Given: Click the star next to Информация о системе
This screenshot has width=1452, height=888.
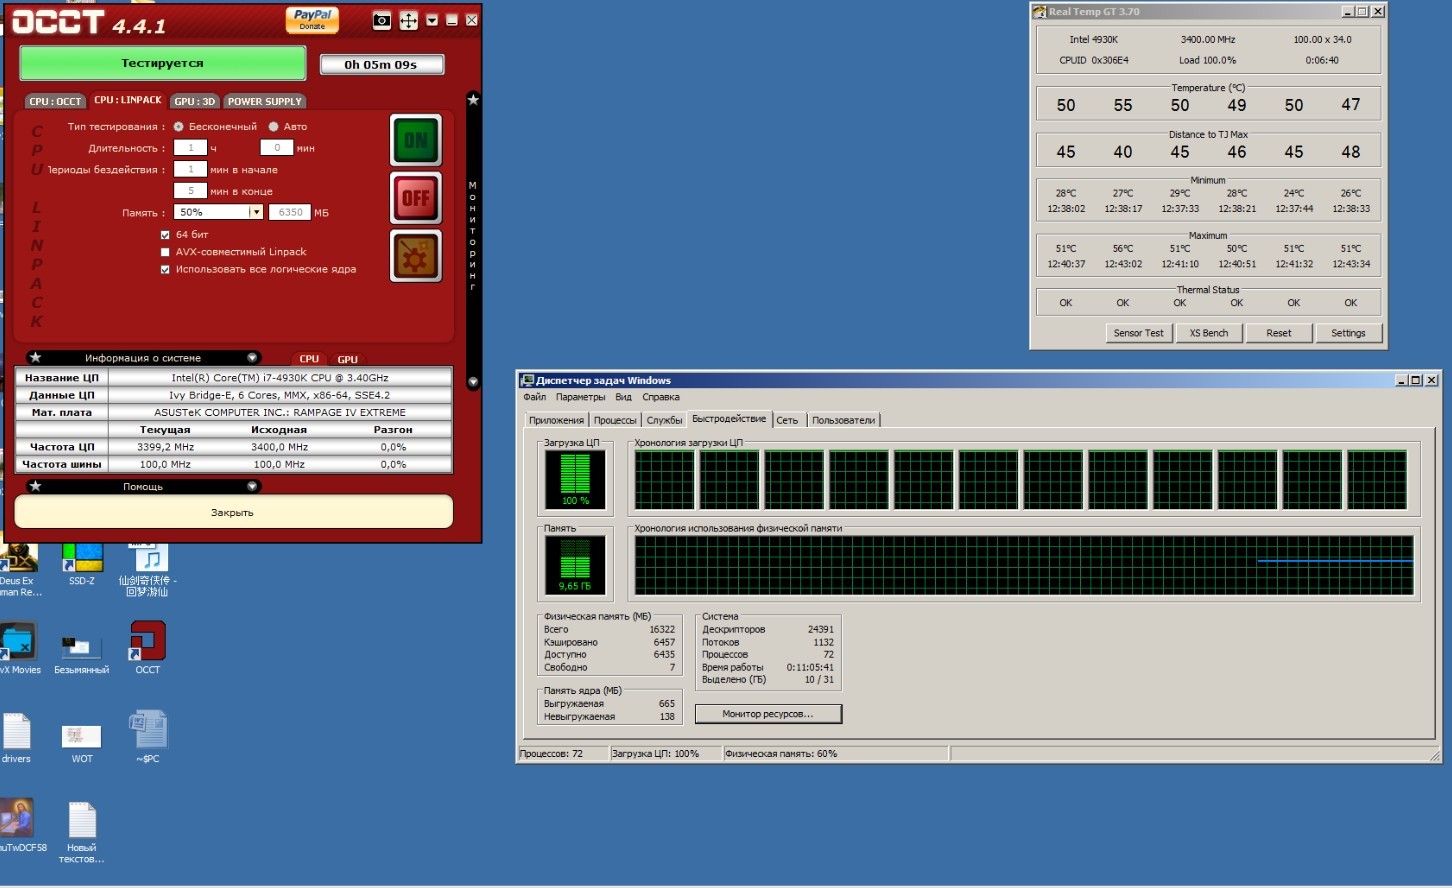Looking at the screenshot, I should pyautogui.click(x=36, y=357).
